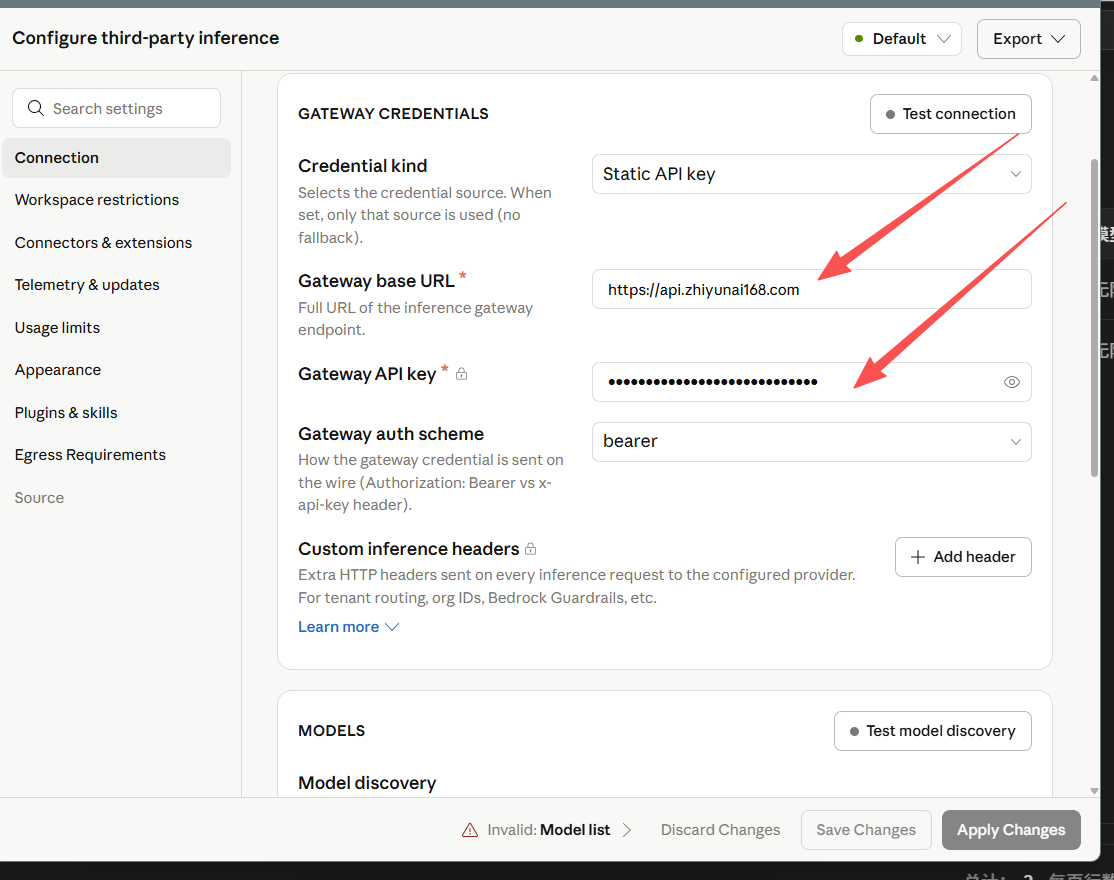Viewport: 1114px width, 880px height.
Task: Go to Egress Requirements section
Action: (x=90, y=455)
